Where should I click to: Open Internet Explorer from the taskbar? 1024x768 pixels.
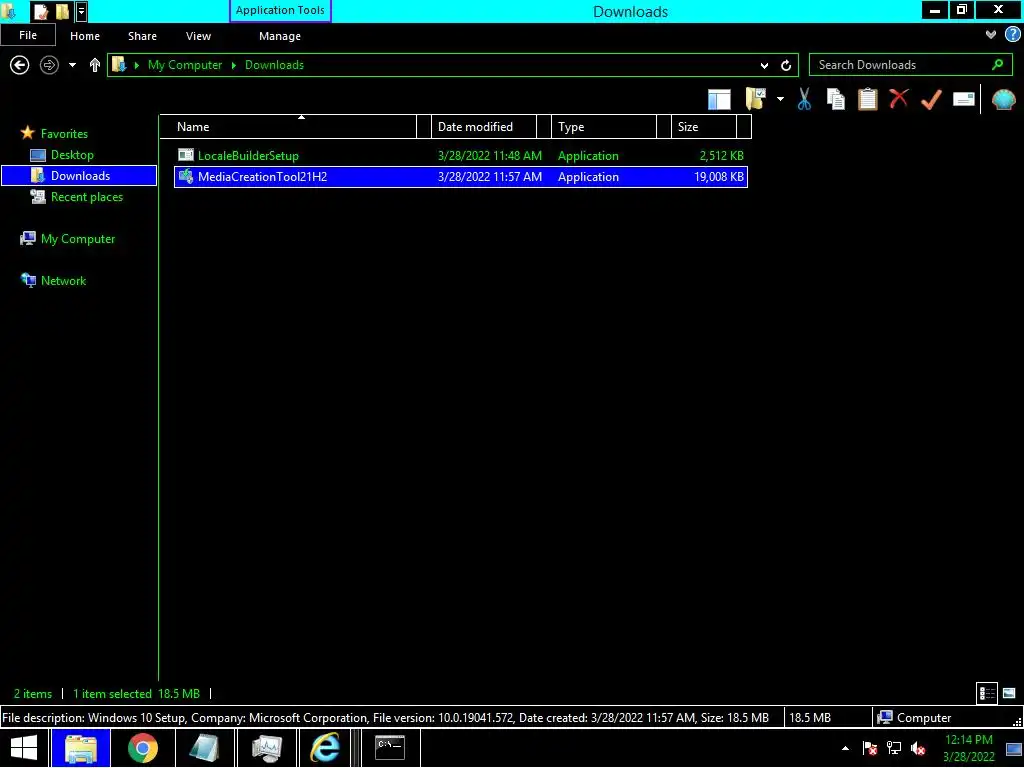(325, 748)
